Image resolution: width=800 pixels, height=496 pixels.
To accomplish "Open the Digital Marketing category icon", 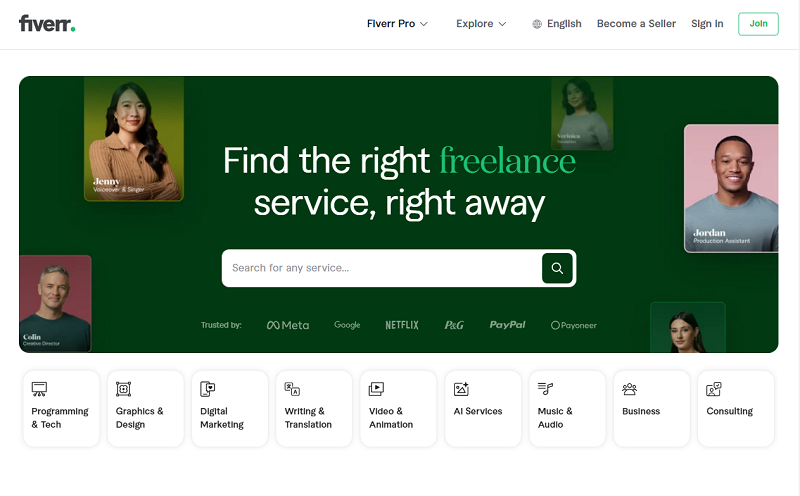I will coord(208,389).
